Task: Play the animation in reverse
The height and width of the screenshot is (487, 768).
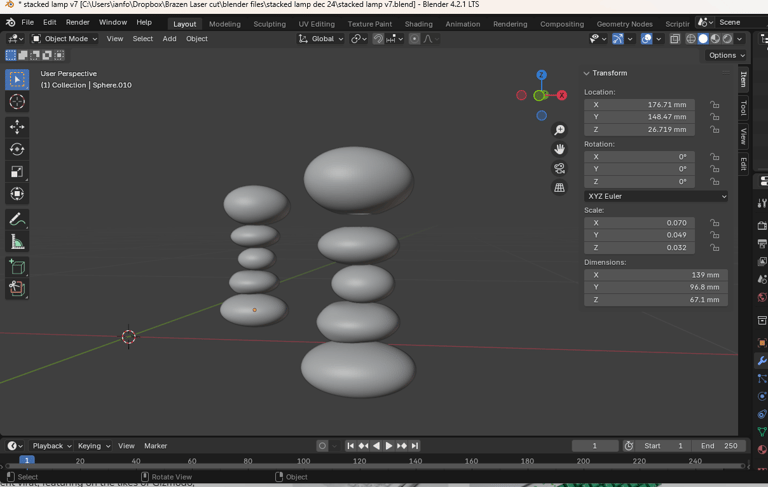Action: (x=376, y=446)
